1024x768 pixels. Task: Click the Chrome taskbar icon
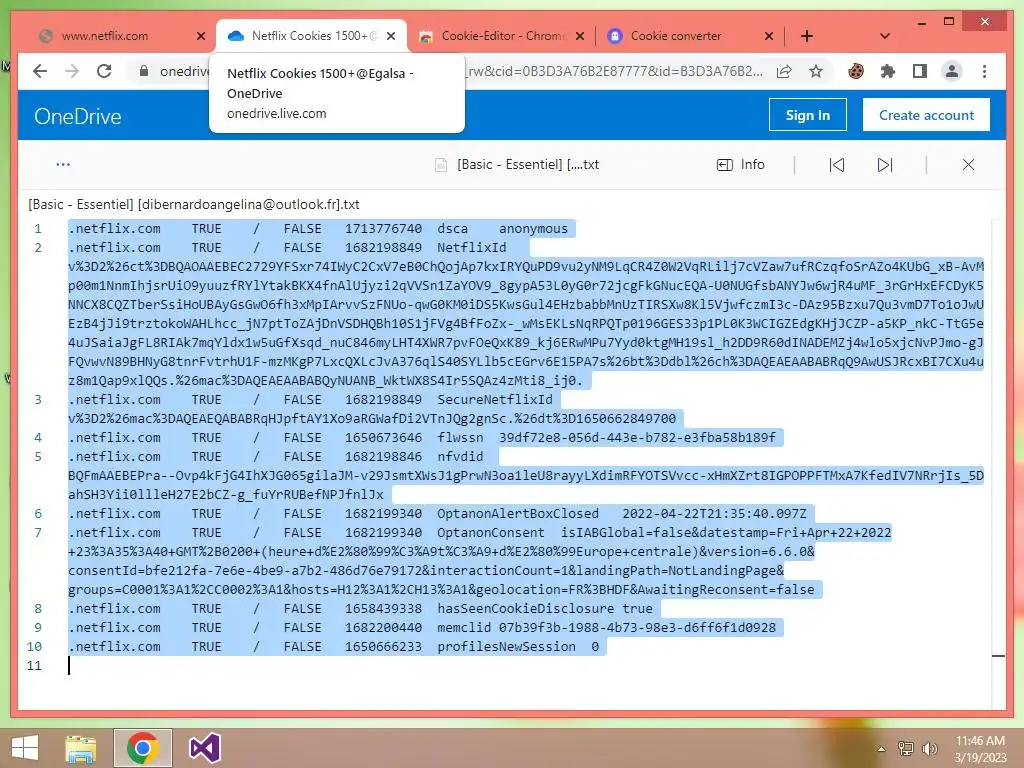143,748
